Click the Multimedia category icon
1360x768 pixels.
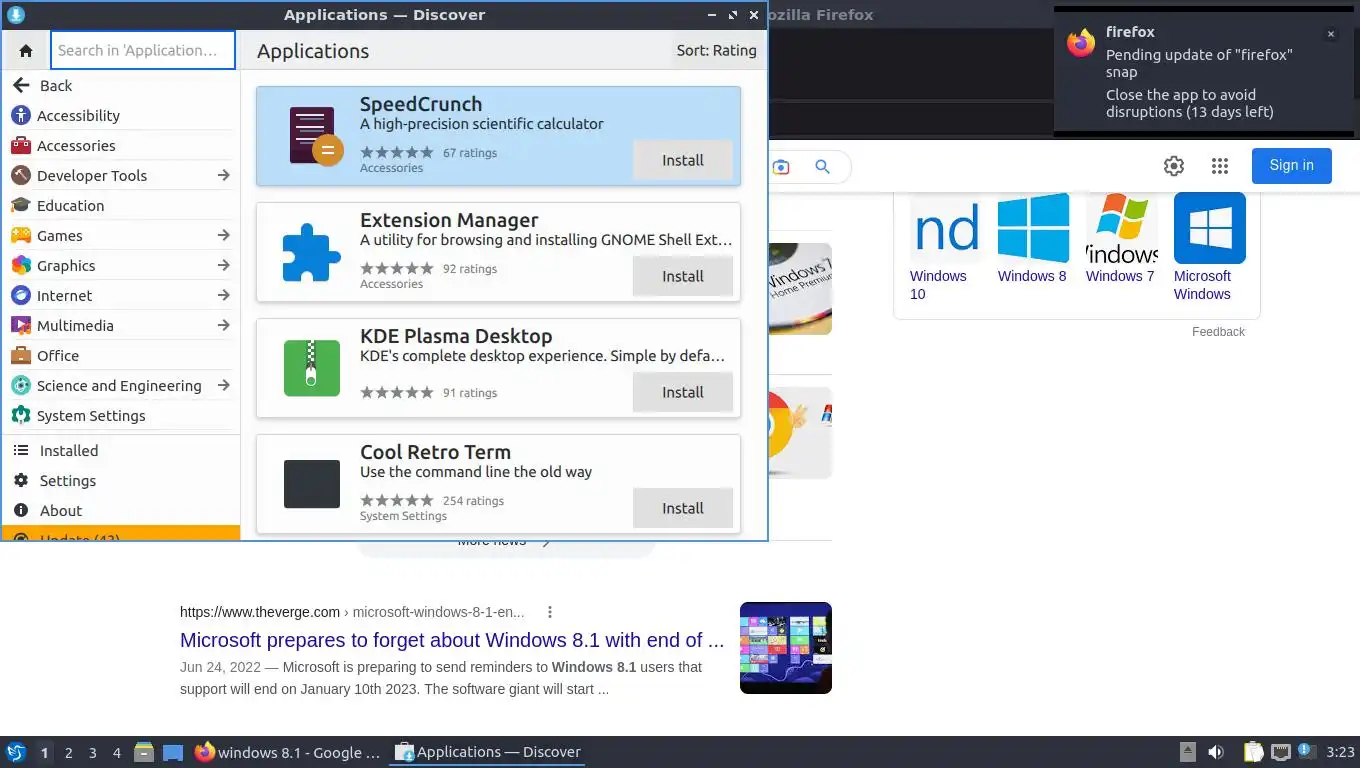point(21,326)
